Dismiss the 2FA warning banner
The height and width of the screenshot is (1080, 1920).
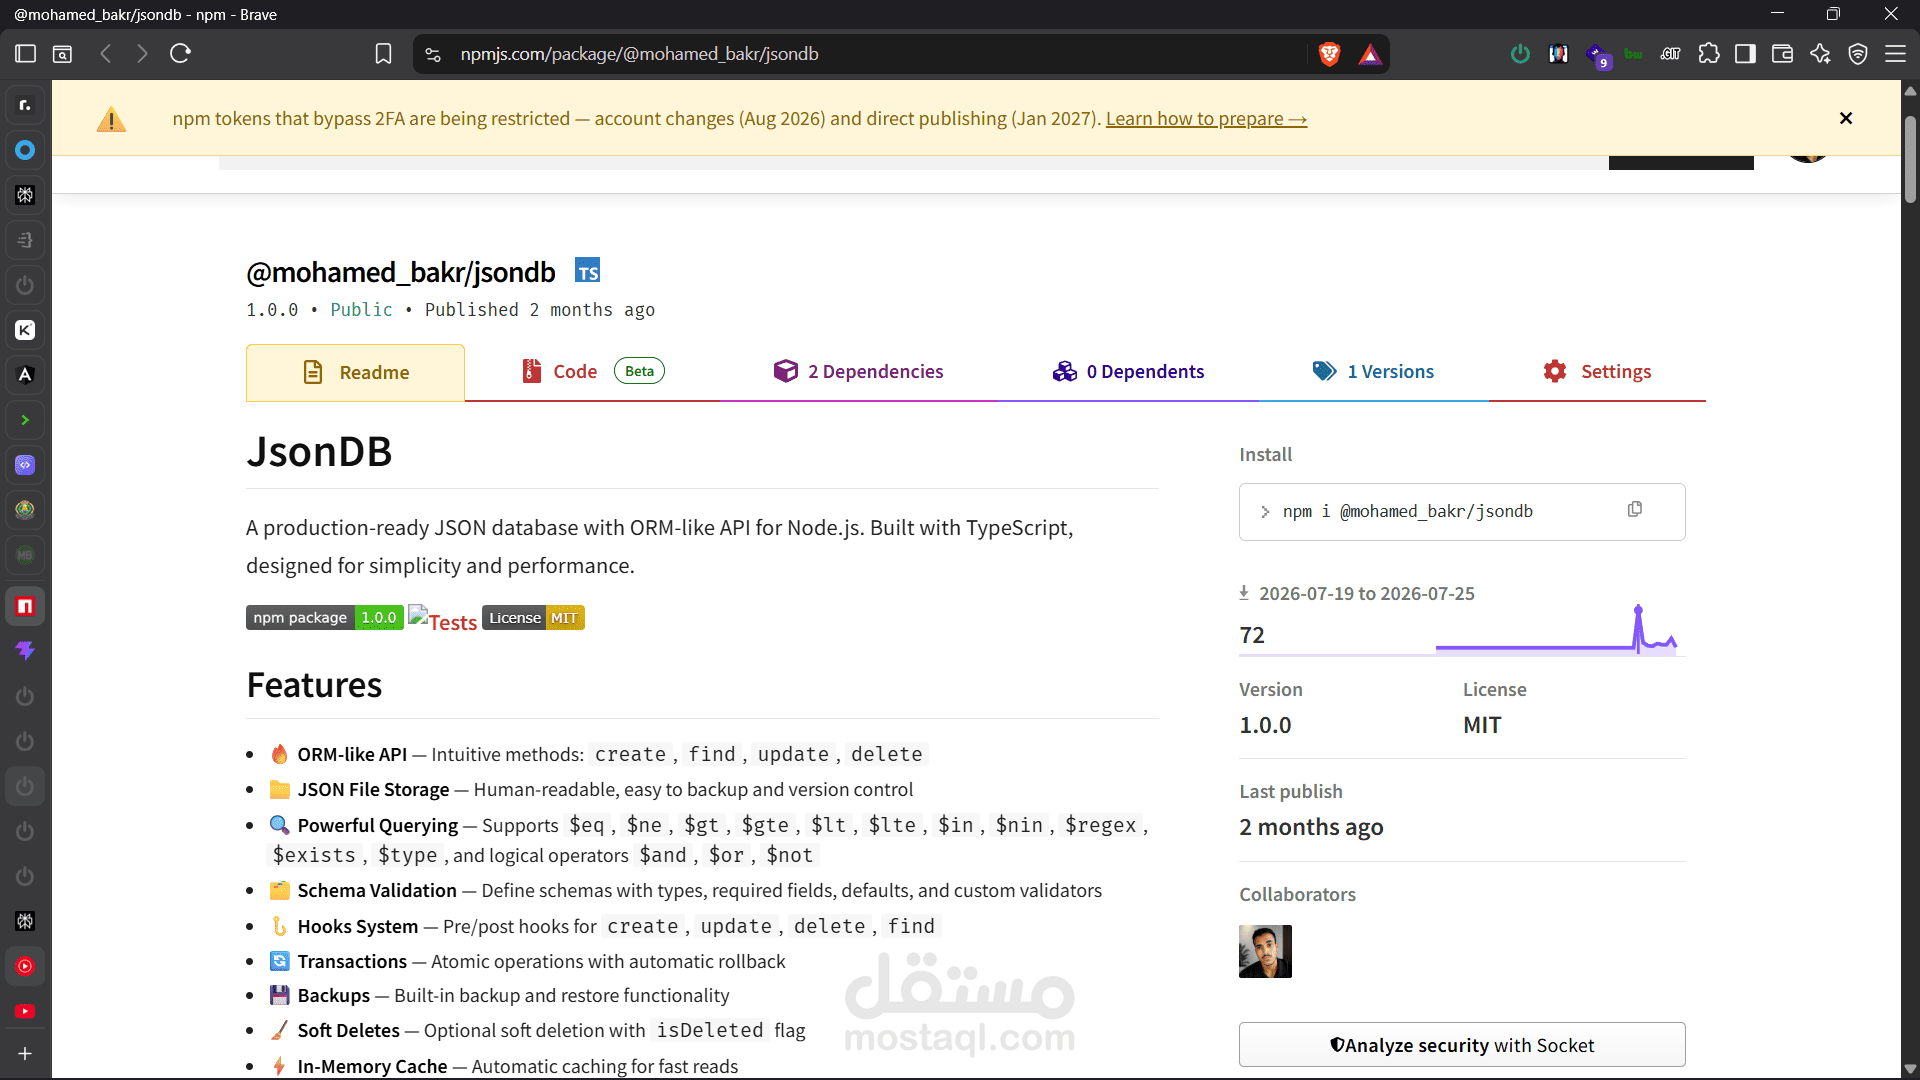click(1846, 118)
